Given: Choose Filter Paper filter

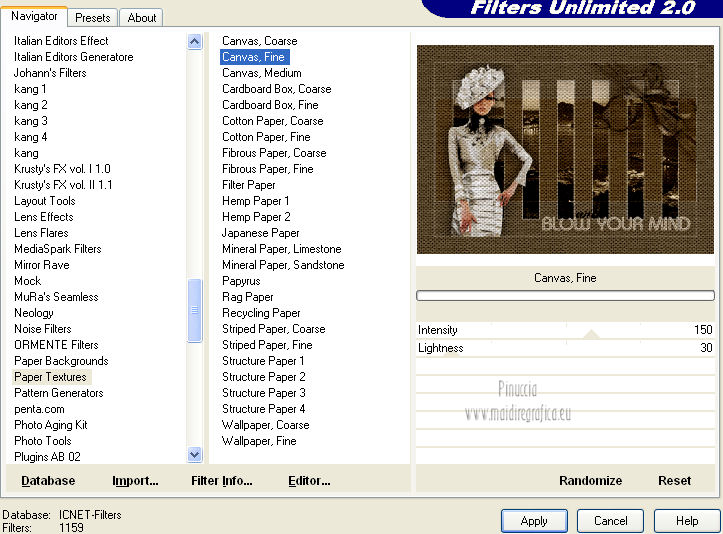Looking at the screenshot, I should click(249, 185).
